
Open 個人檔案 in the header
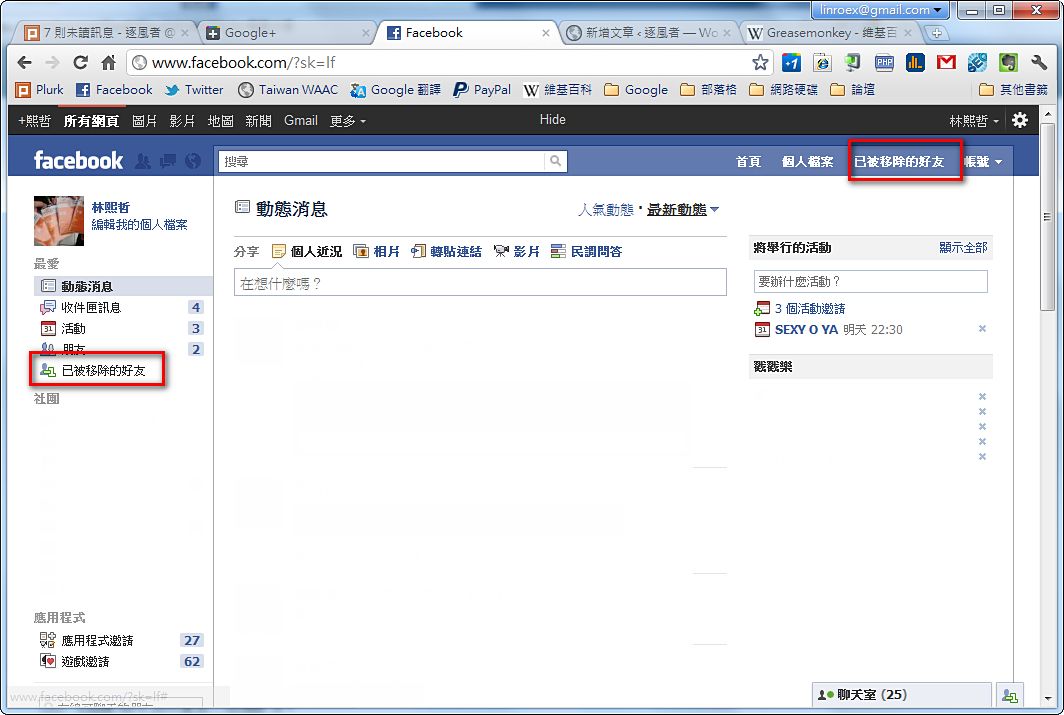[x=807, y=161]
